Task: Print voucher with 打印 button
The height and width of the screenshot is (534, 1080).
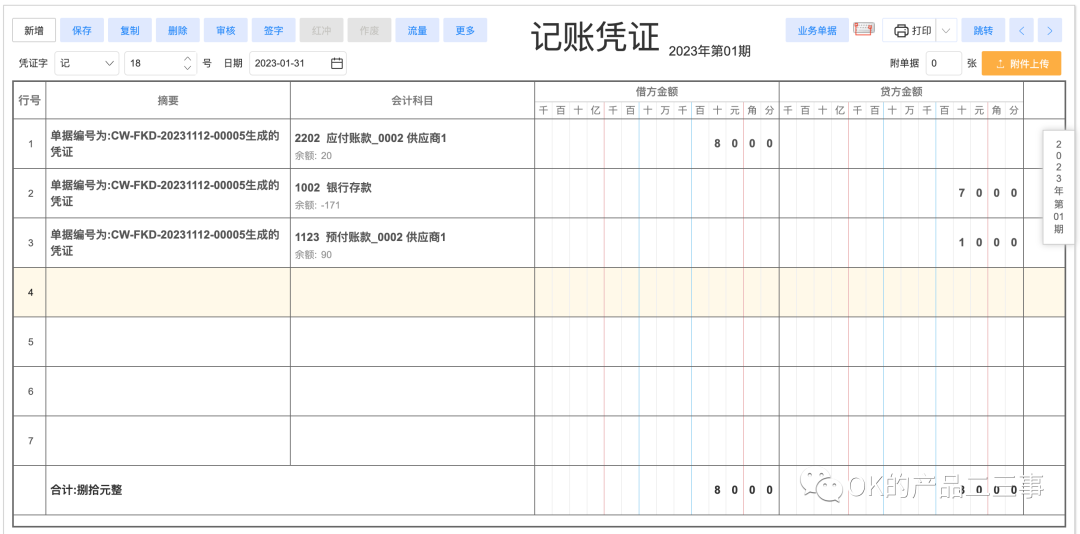Action: (x=911, y=30)
